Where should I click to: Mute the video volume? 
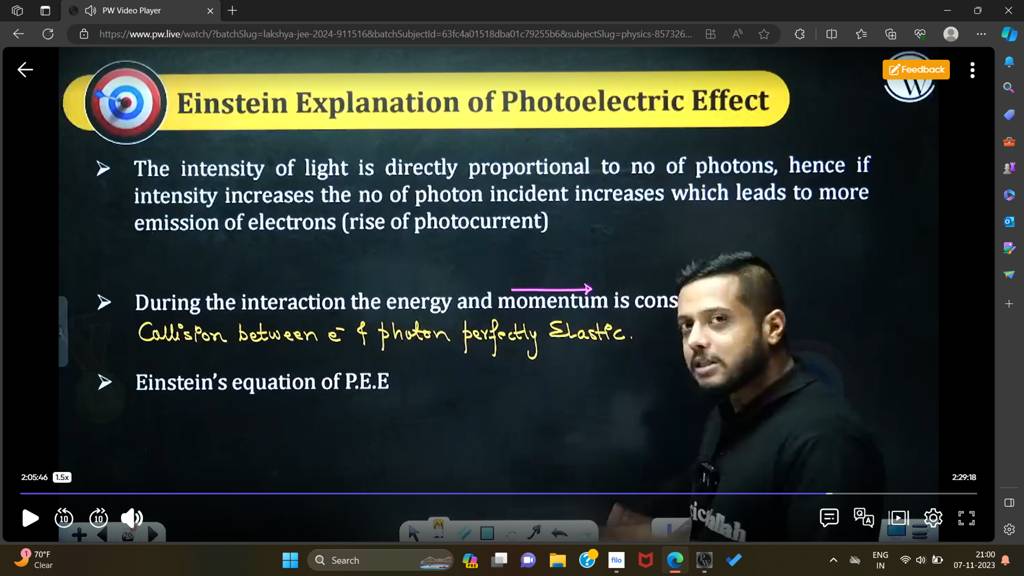coord(133,518)
